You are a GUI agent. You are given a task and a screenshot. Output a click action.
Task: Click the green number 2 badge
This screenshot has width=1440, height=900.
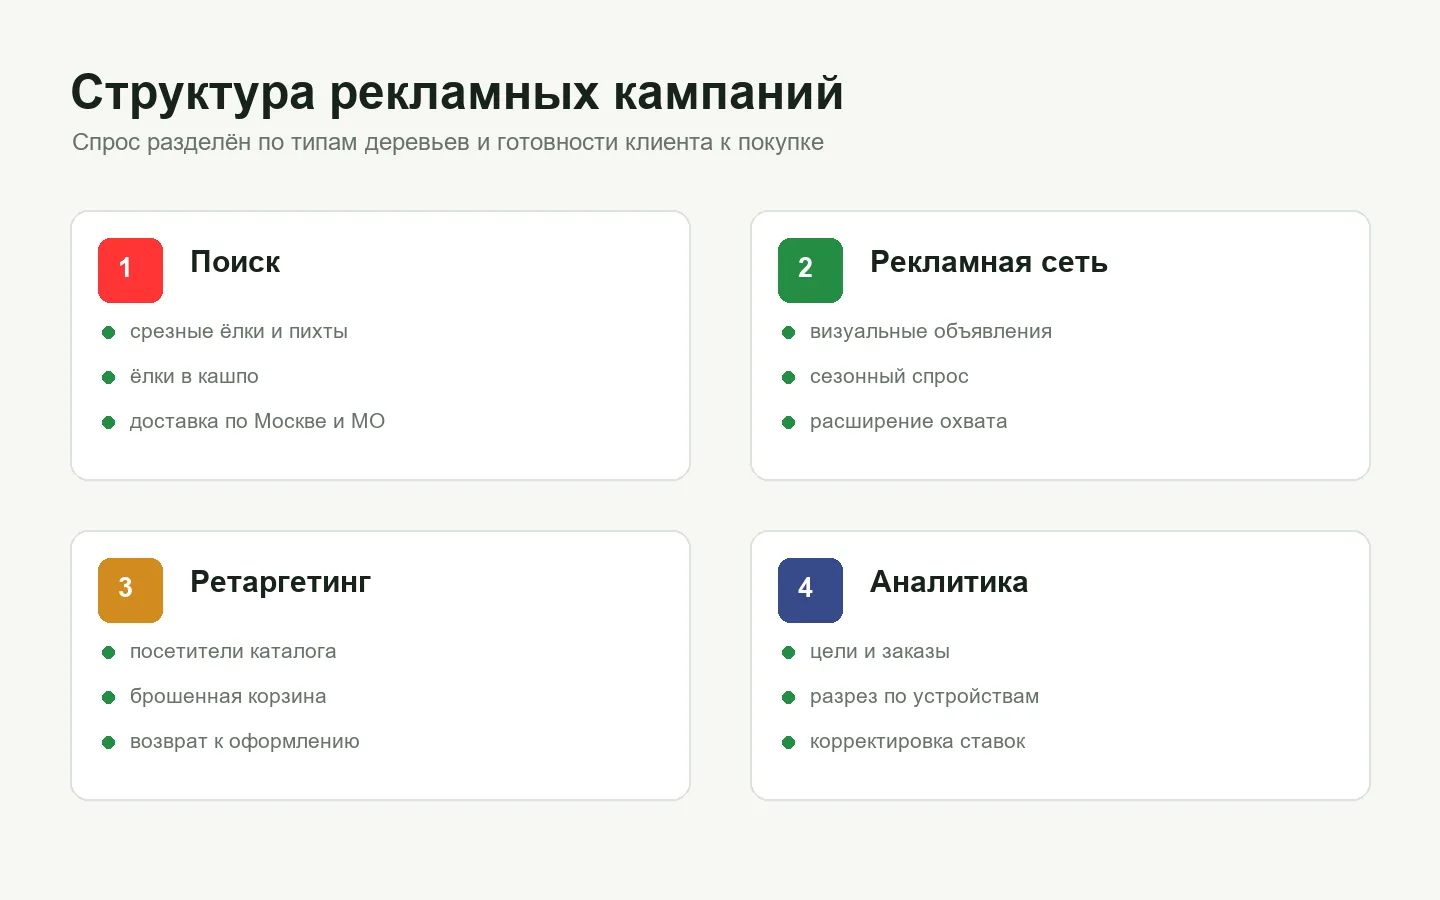pyautogui.click(x=810, y=270)
